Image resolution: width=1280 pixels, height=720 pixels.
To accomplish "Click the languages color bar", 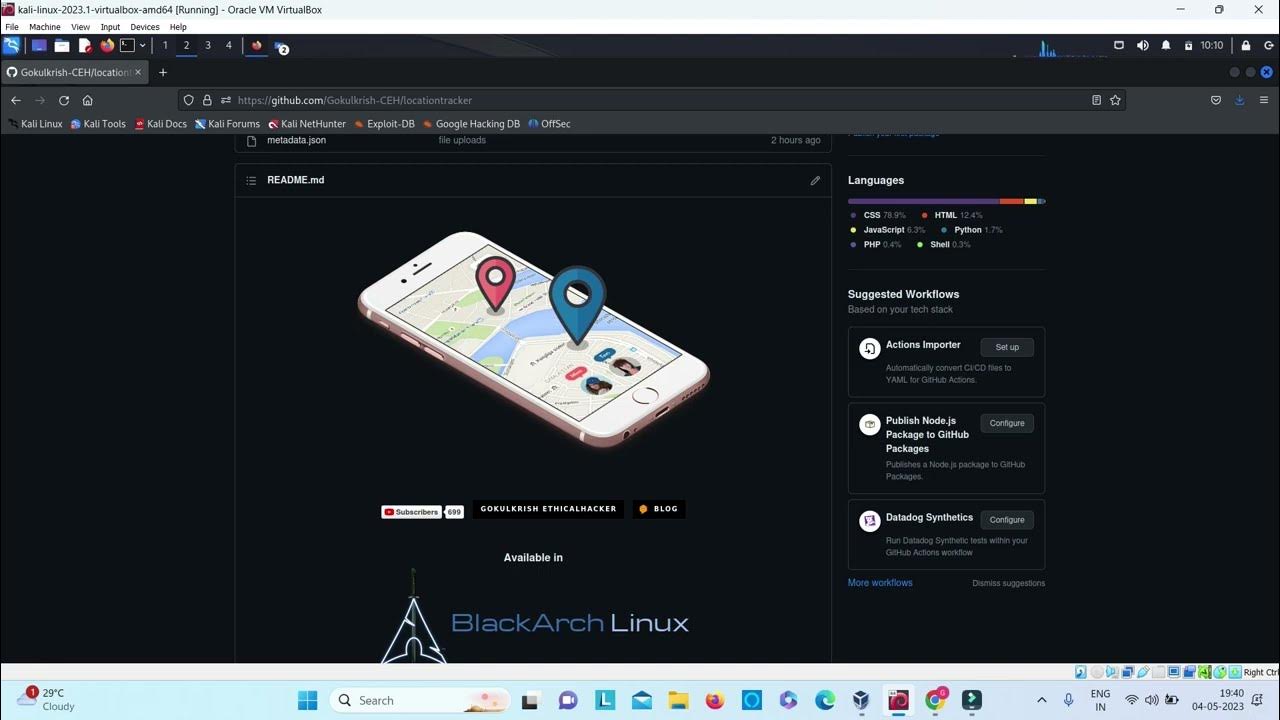I will (x=946, y=201).
